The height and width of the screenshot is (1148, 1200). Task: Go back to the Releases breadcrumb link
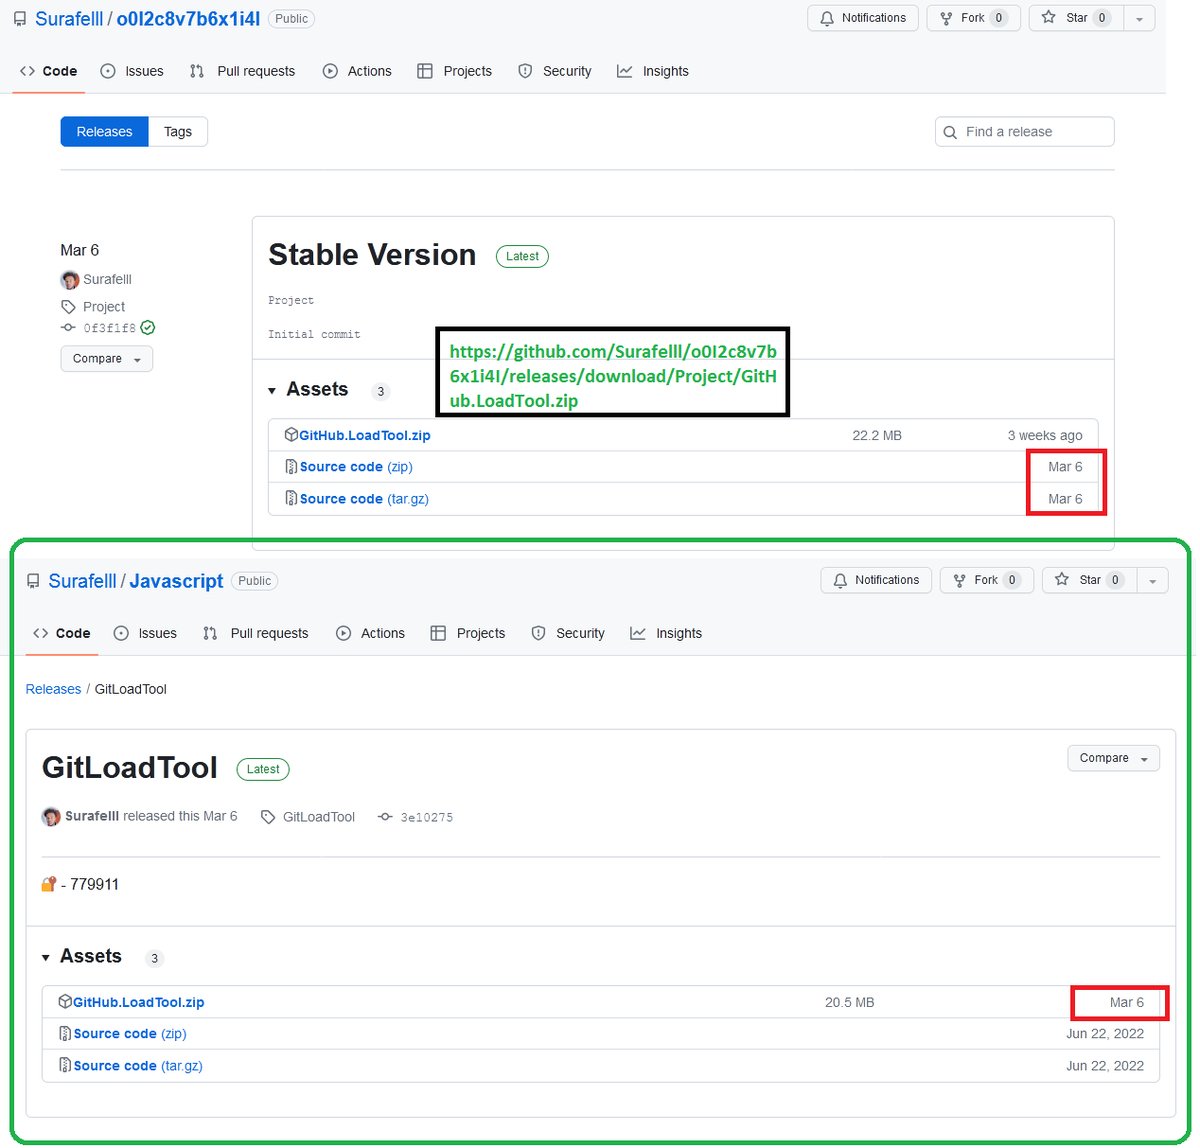[x=53, y=689]
